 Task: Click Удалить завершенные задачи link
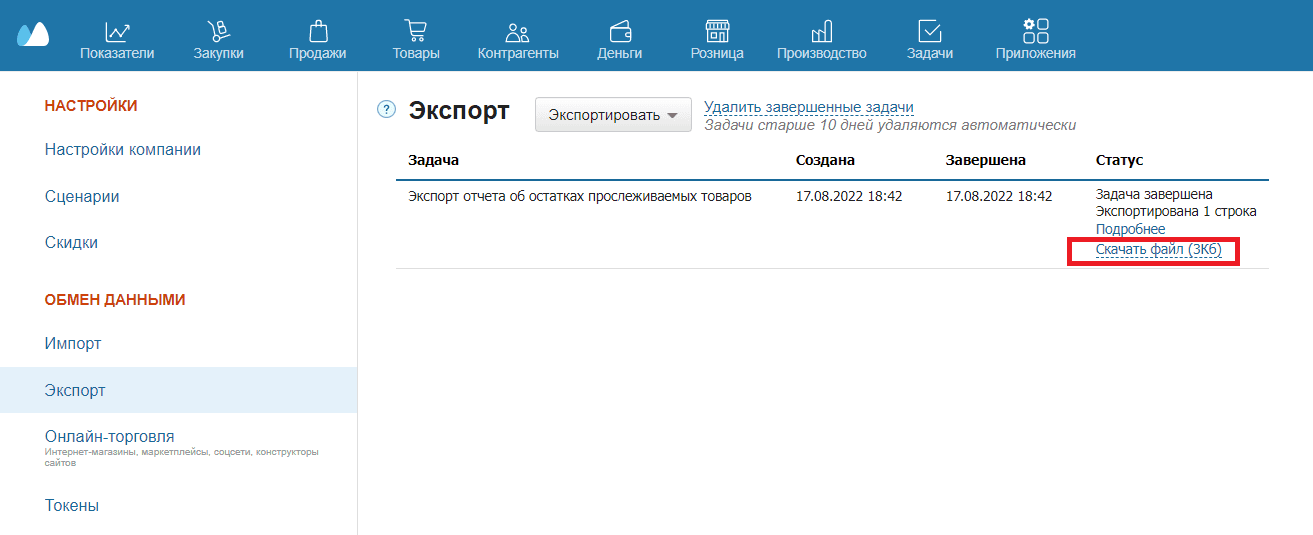[808, 107]
